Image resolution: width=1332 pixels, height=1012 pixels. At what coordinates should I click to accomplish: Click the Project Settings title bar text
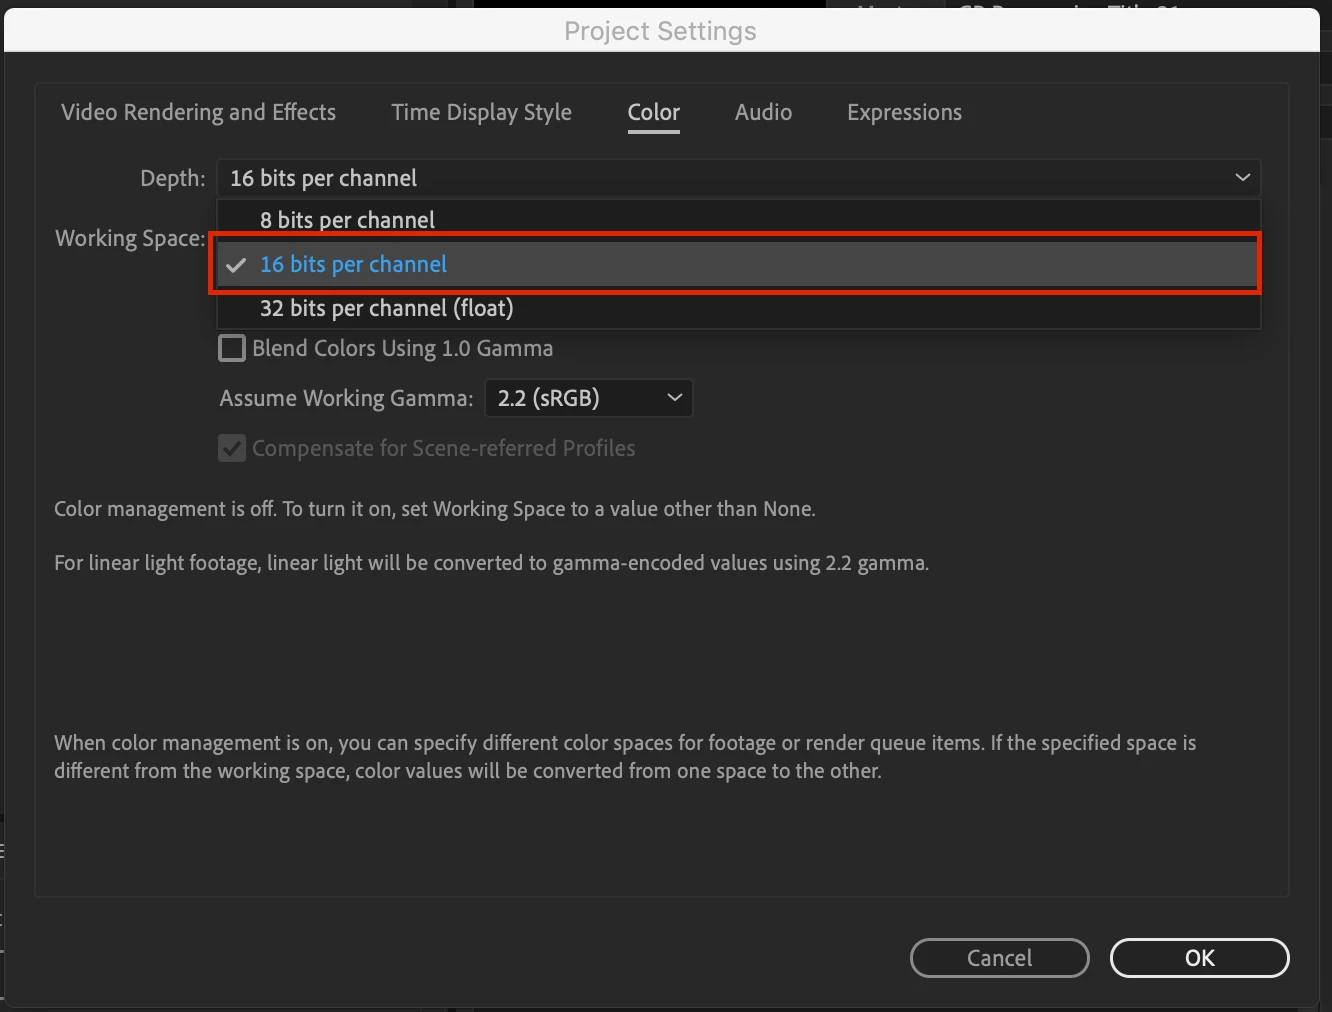coord(660,31)
